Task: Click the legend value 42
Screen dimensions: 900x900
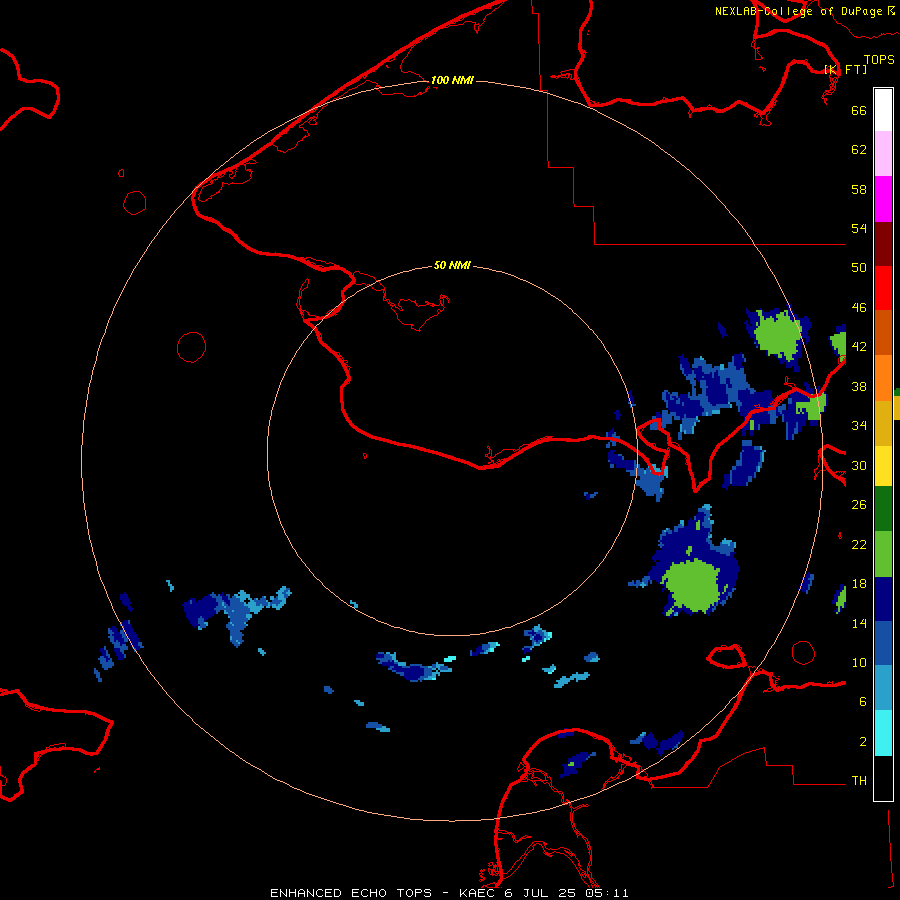Action: point(859,347)
